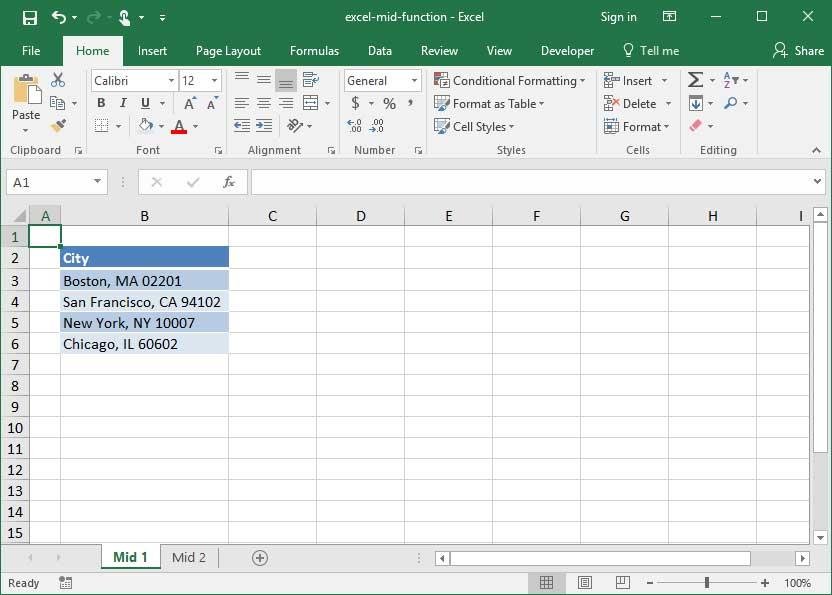
Task: Expand the formula bar chevron
Action: coord(817,182)
